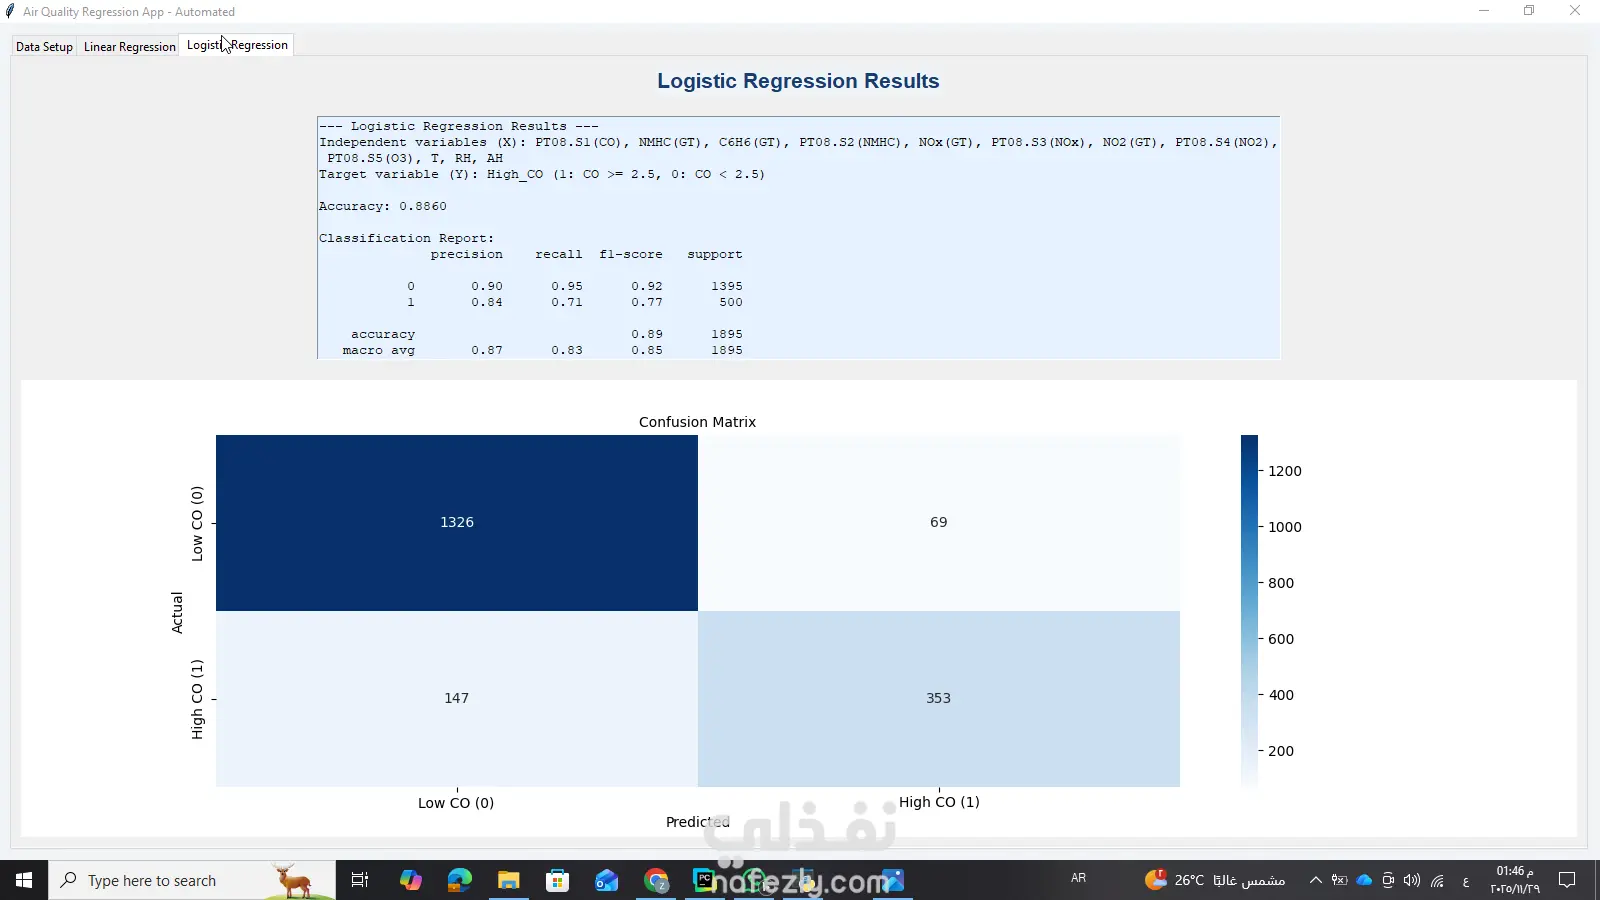Click the Task View taskbar icon

360,880
